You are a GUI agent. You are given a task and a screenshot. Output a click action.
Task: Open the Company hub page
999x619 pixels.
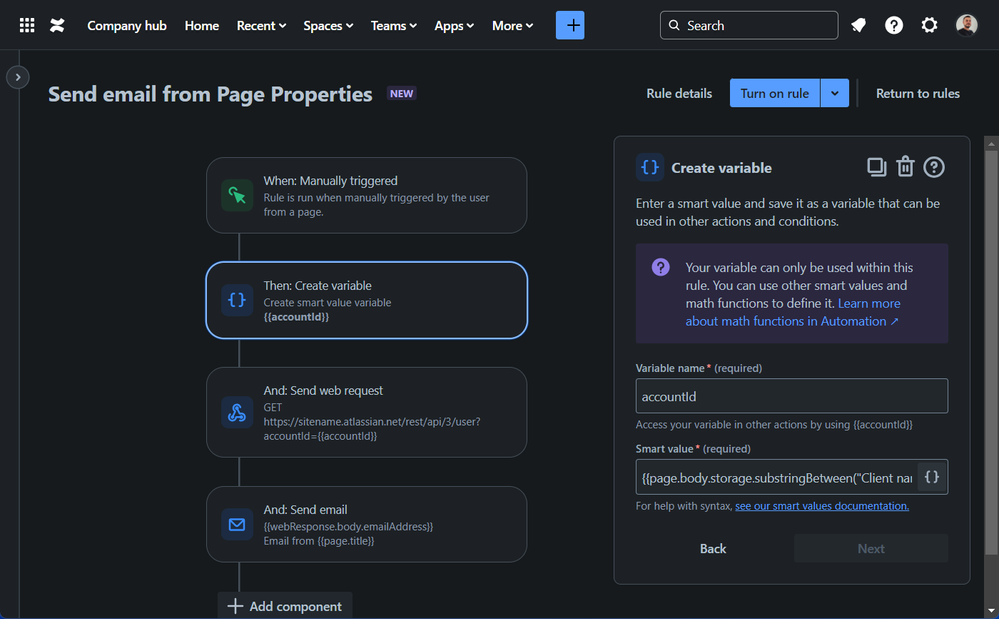click(127, 25)
